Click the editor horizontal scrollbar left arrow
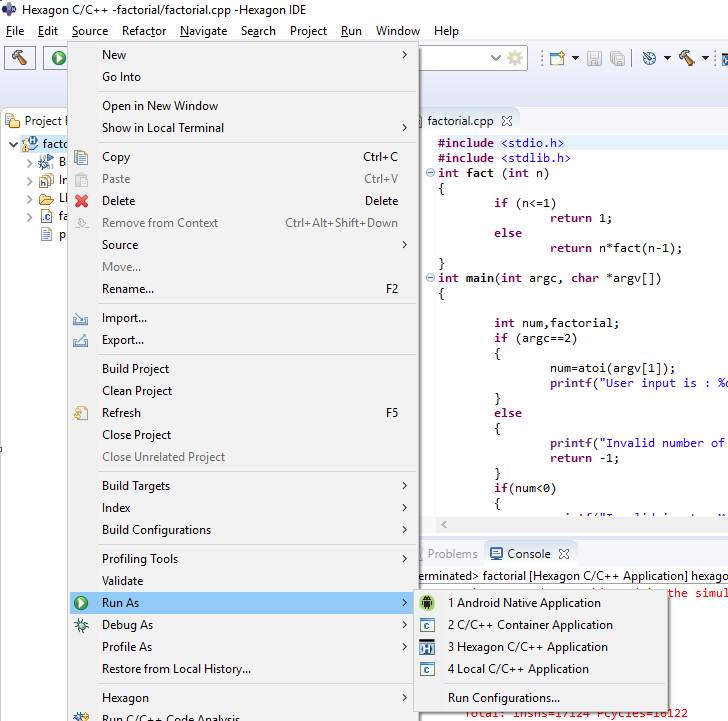This screenshot has width=728, height=721. tap(444, 525)
